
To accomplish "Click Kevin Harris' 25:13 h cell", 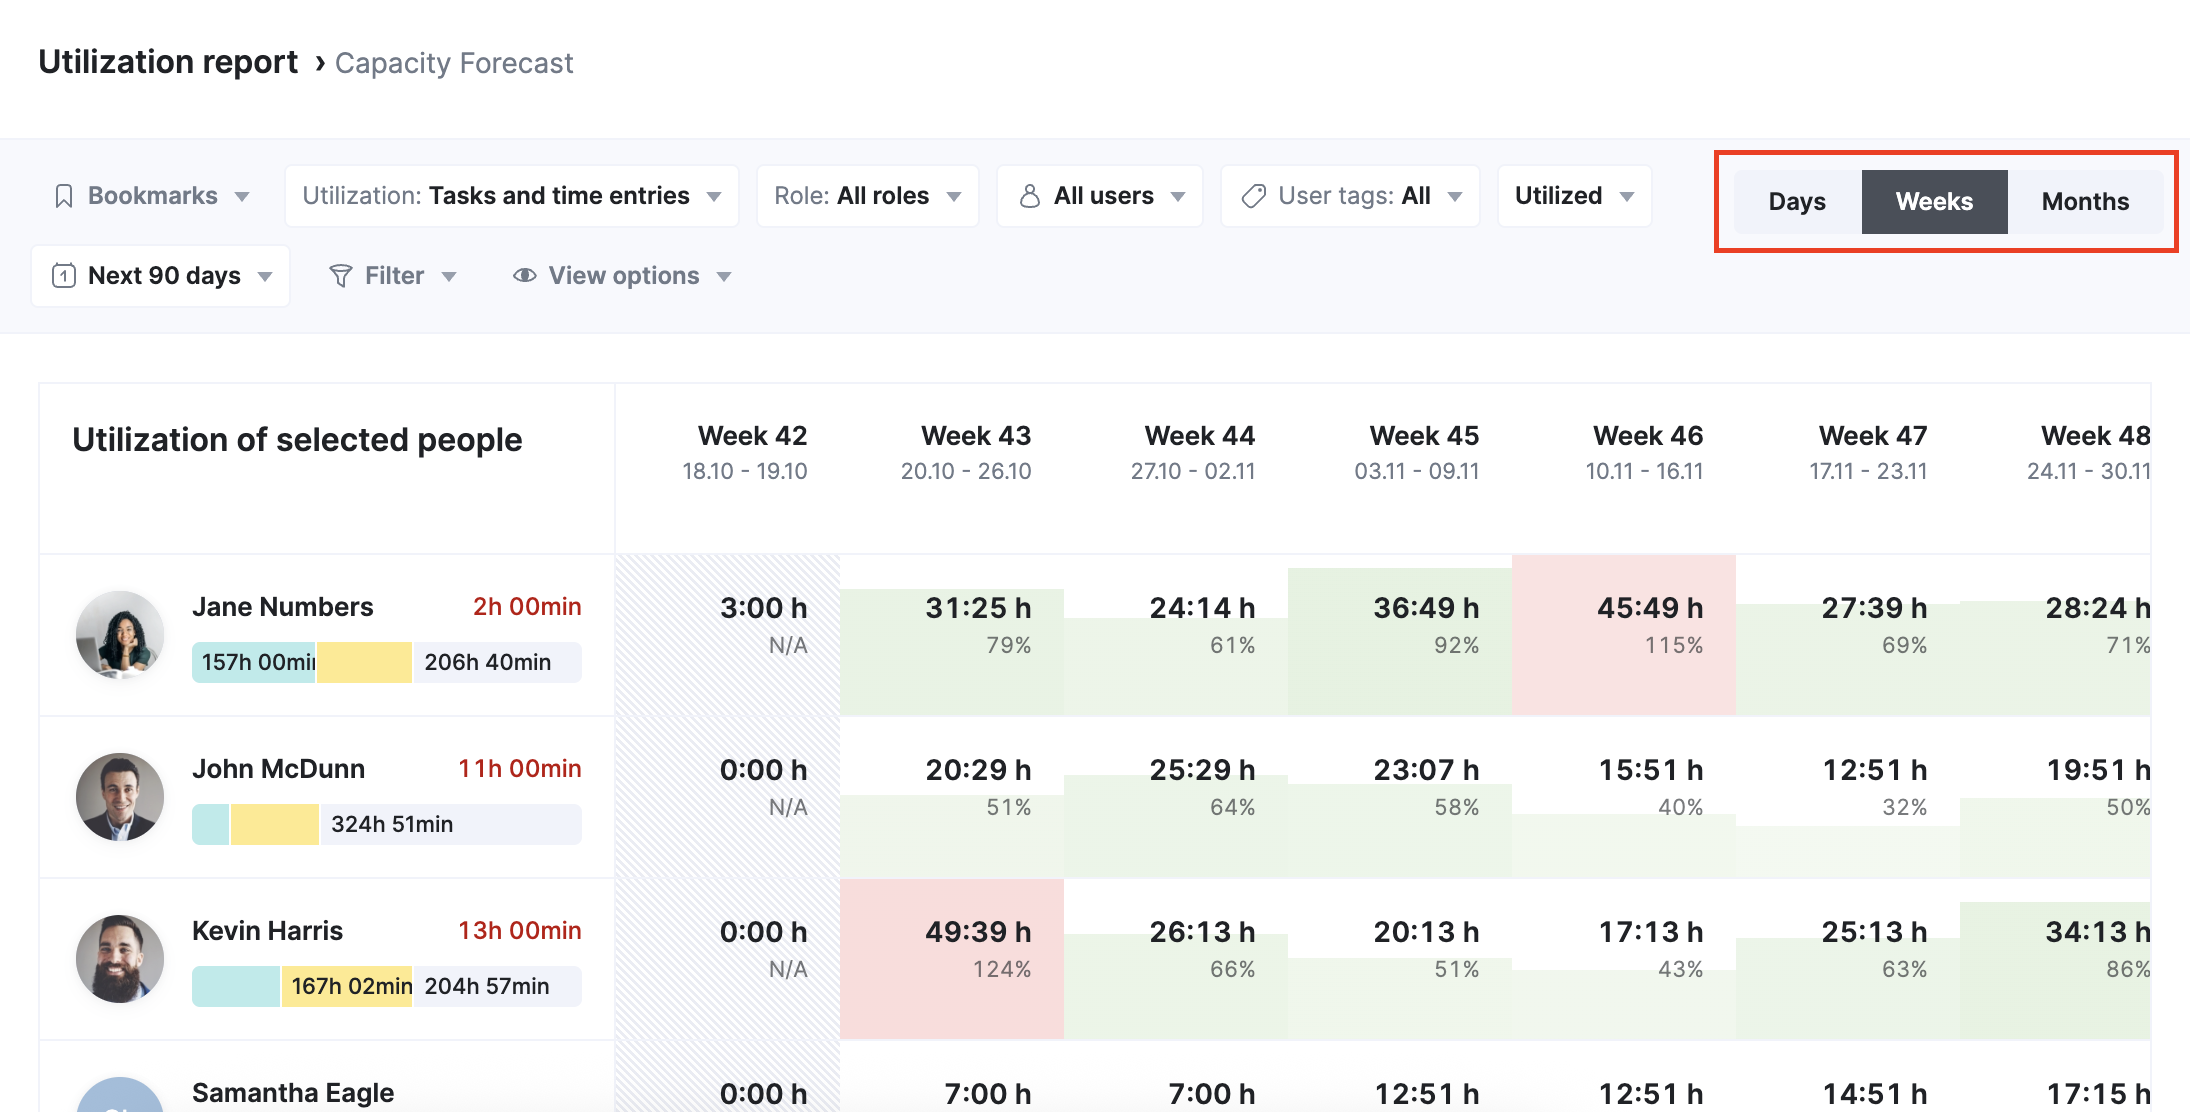I will coord(1848,959).
